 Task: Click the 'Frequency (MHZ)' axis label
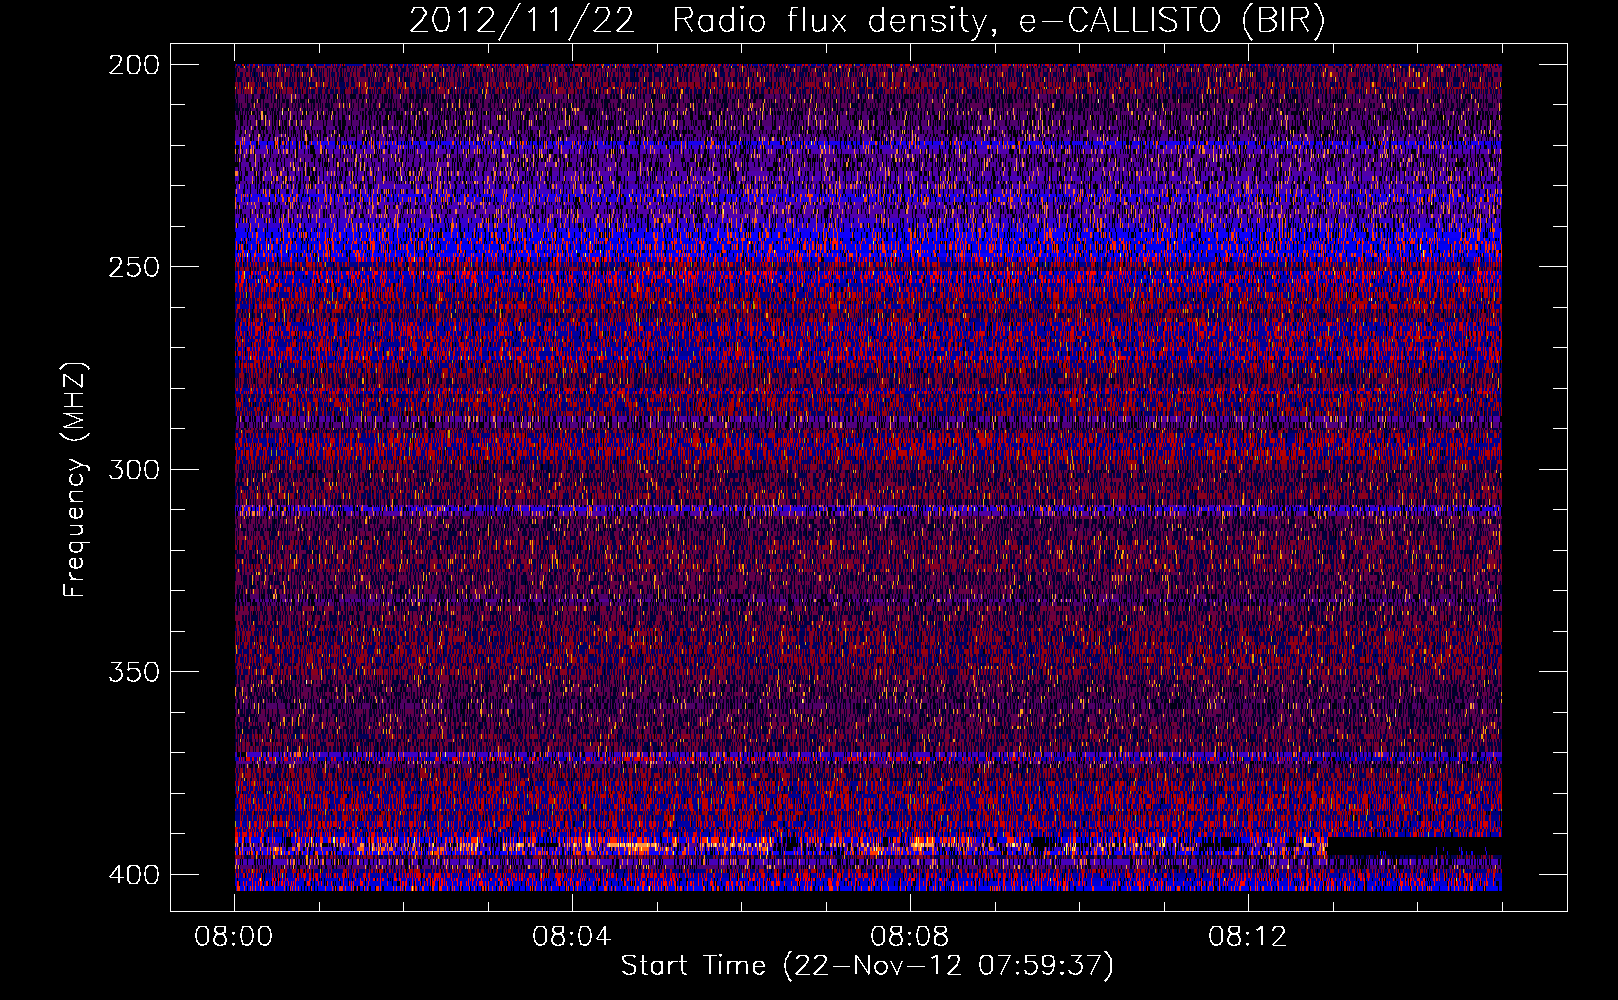point(75,479)
